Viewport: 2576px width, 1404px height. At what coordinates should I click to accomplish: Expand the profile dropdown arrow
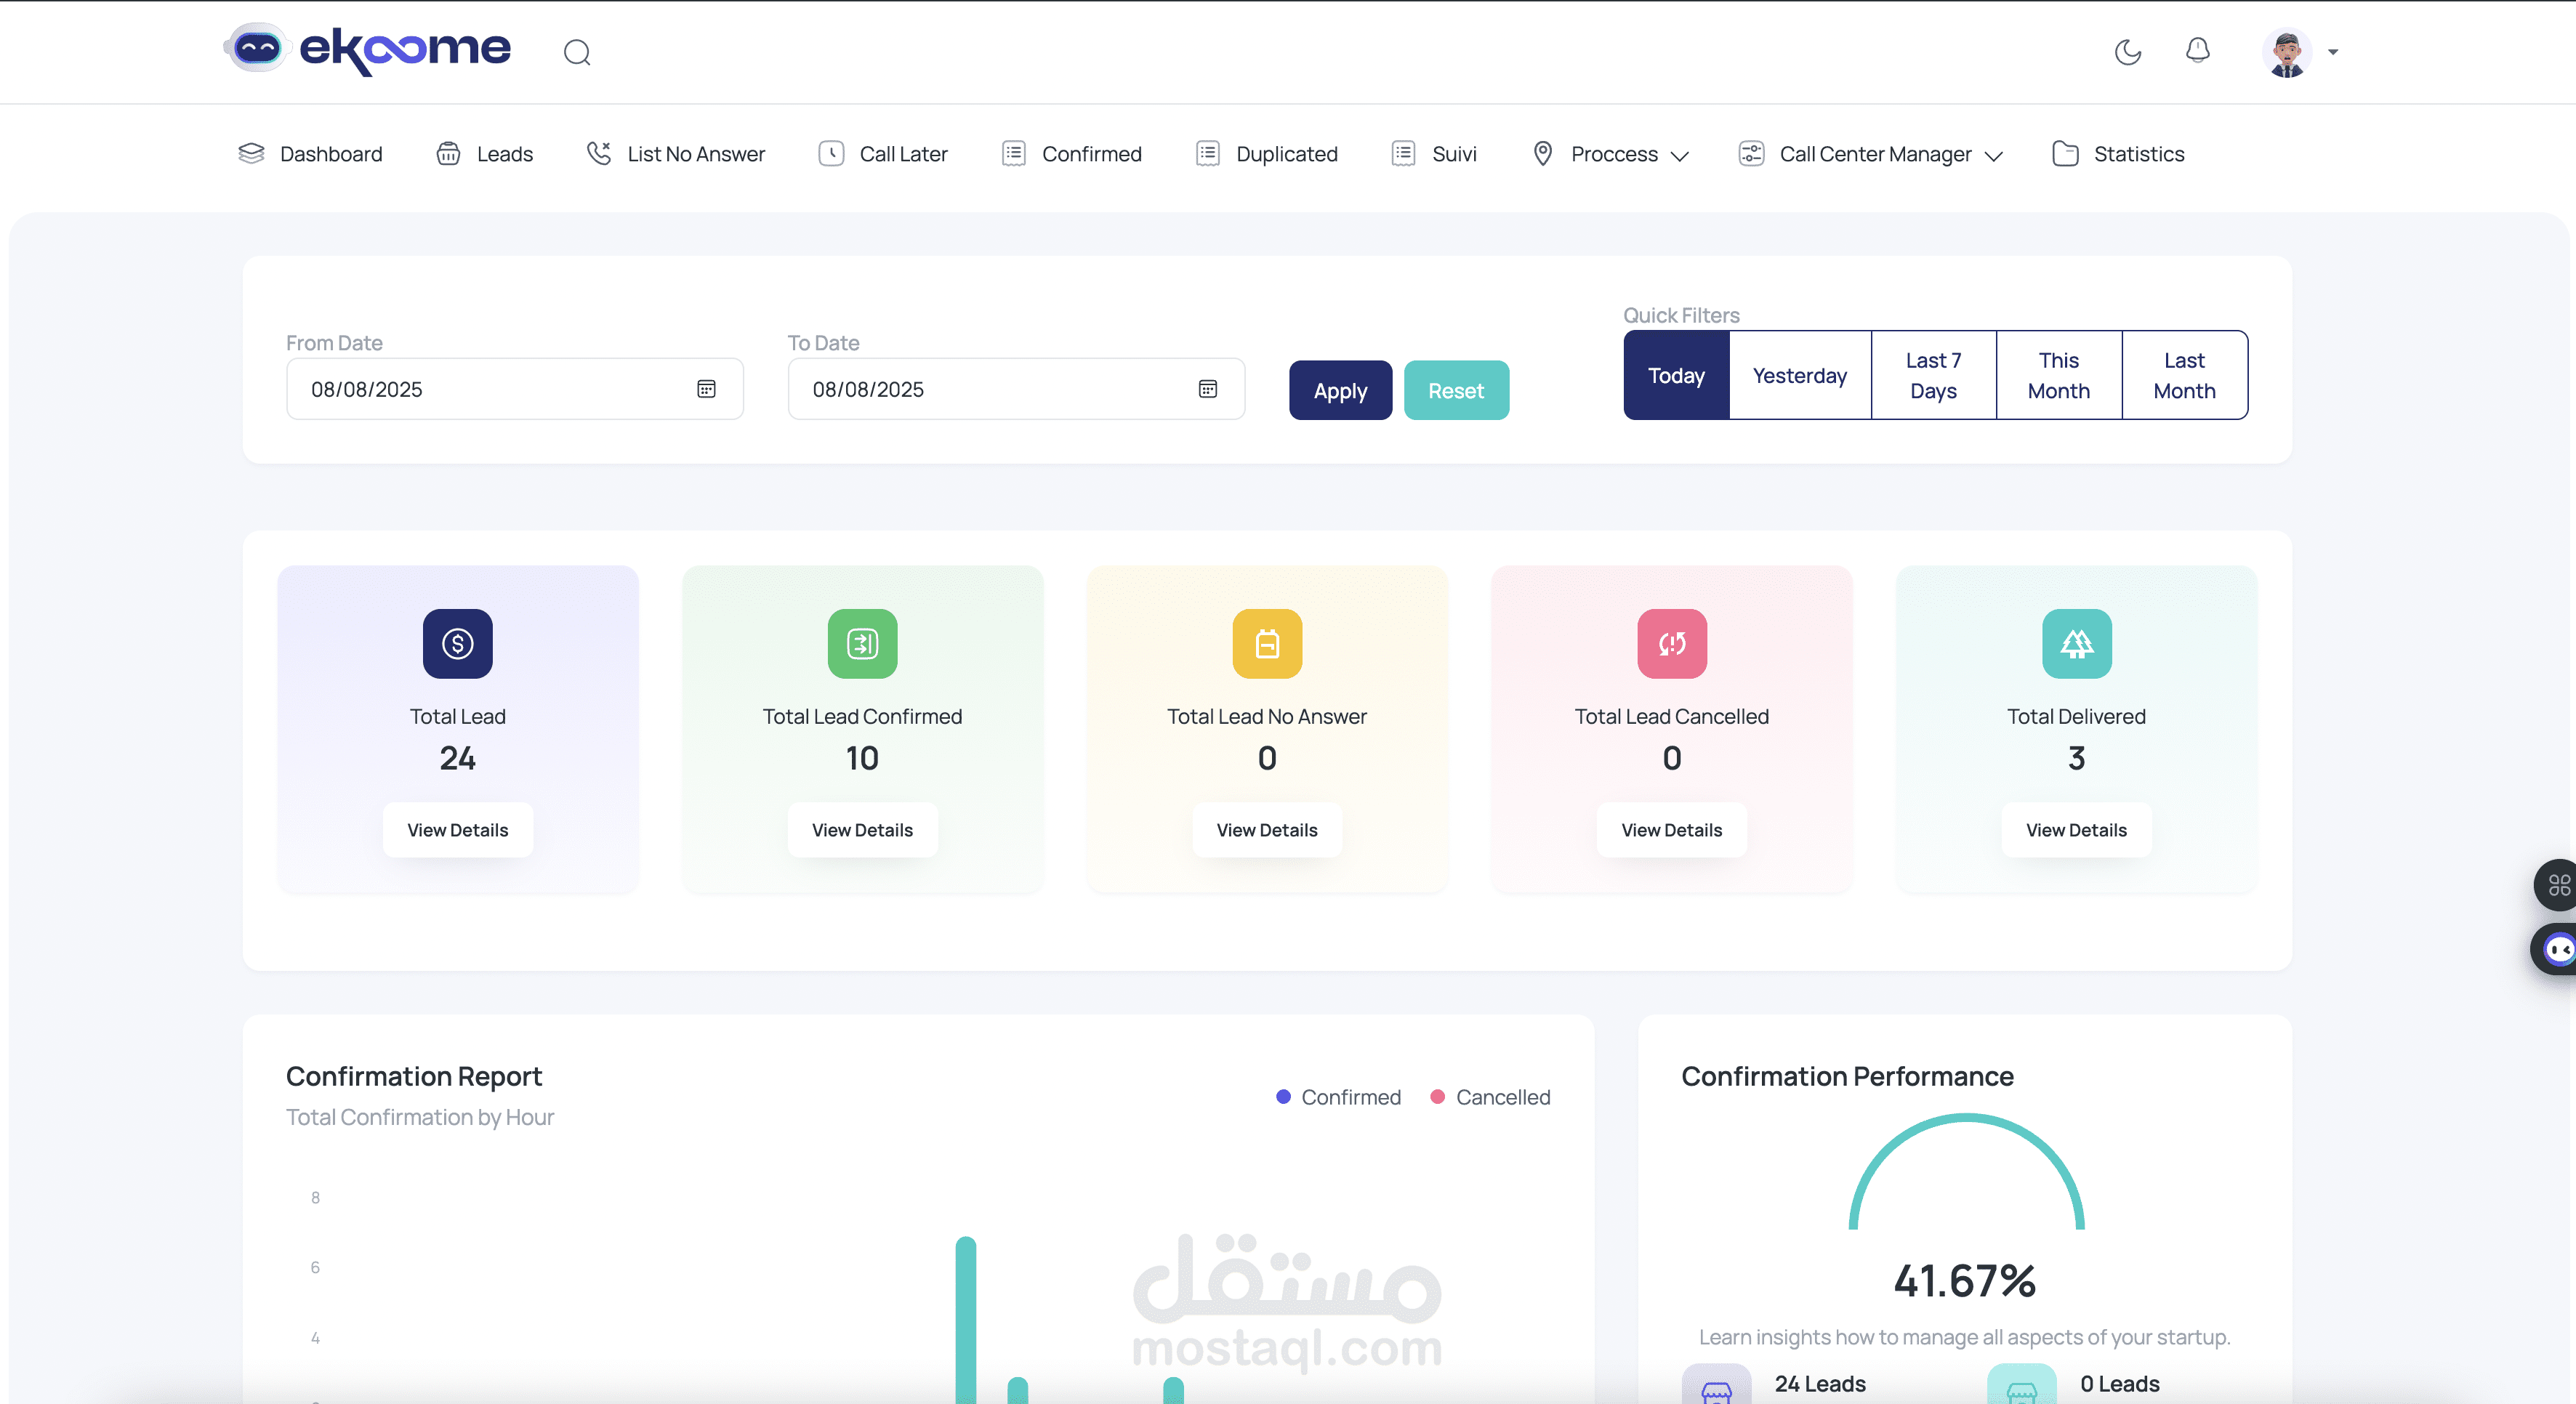pos(2333,52)
